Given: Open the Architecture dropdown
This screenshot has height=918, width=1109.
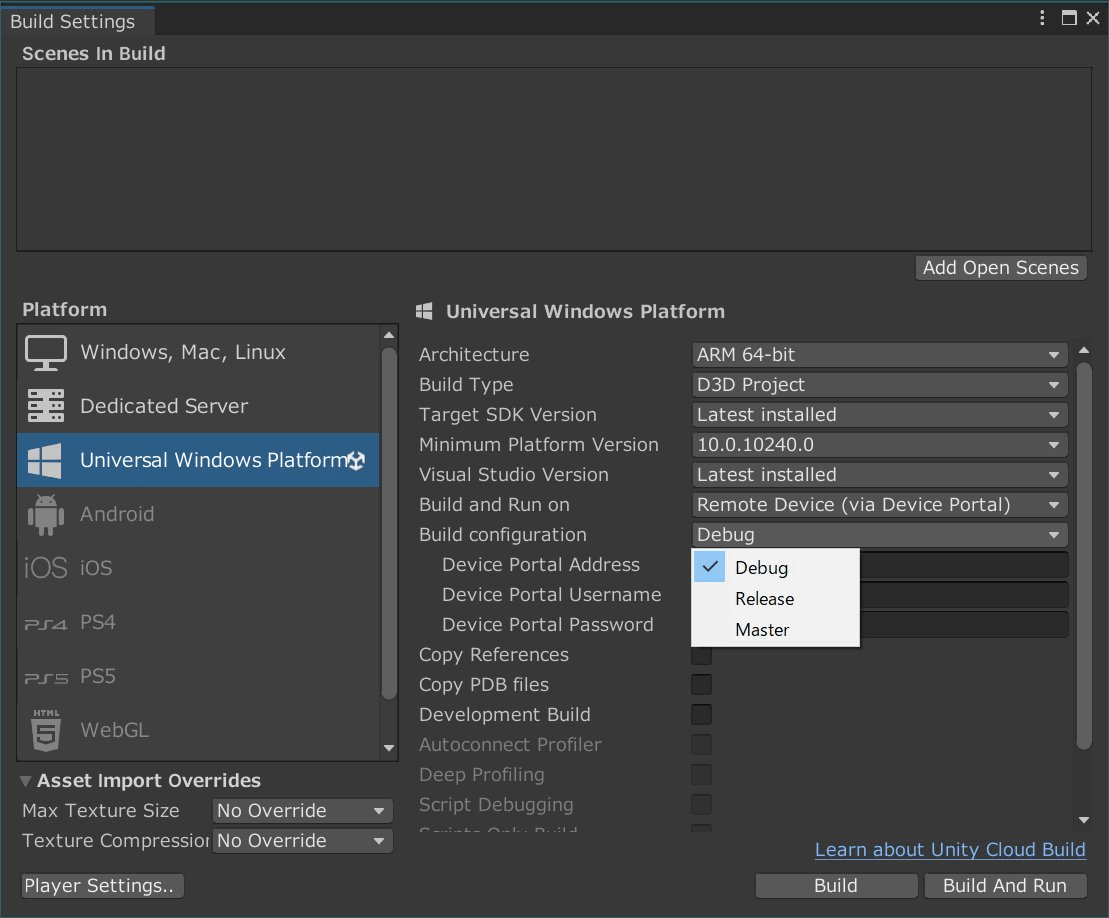Looking at the screenshot, I should [x=880, y=355].
